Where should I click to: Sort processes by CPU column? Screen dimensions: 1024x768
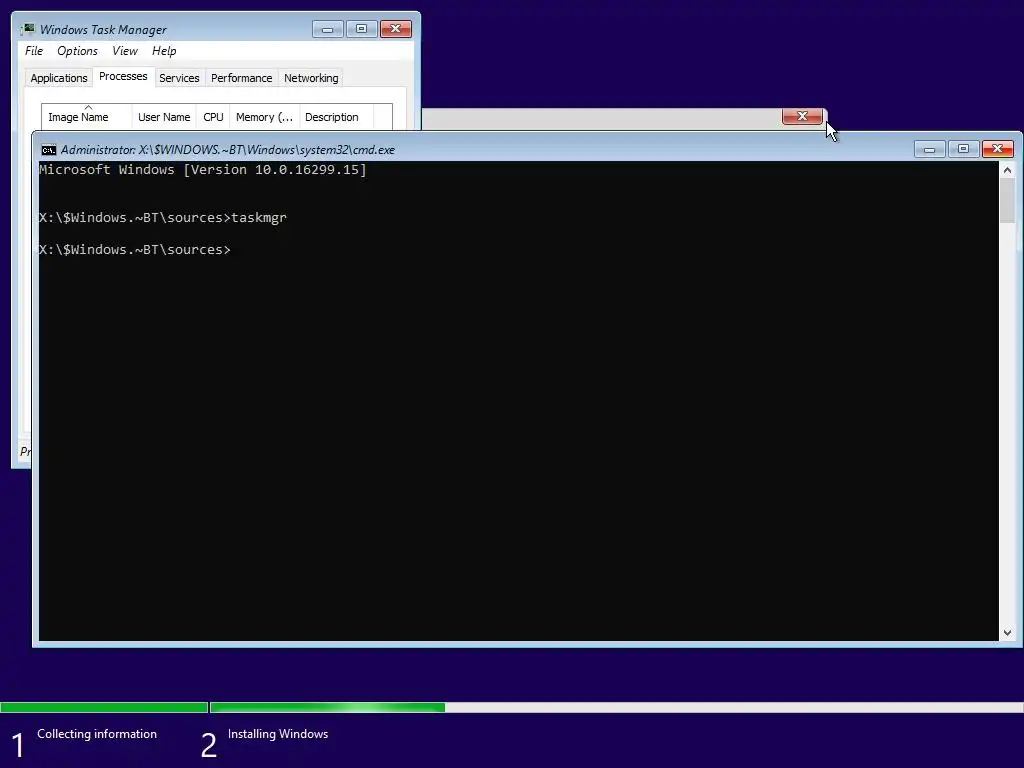[x=213, y=117]
